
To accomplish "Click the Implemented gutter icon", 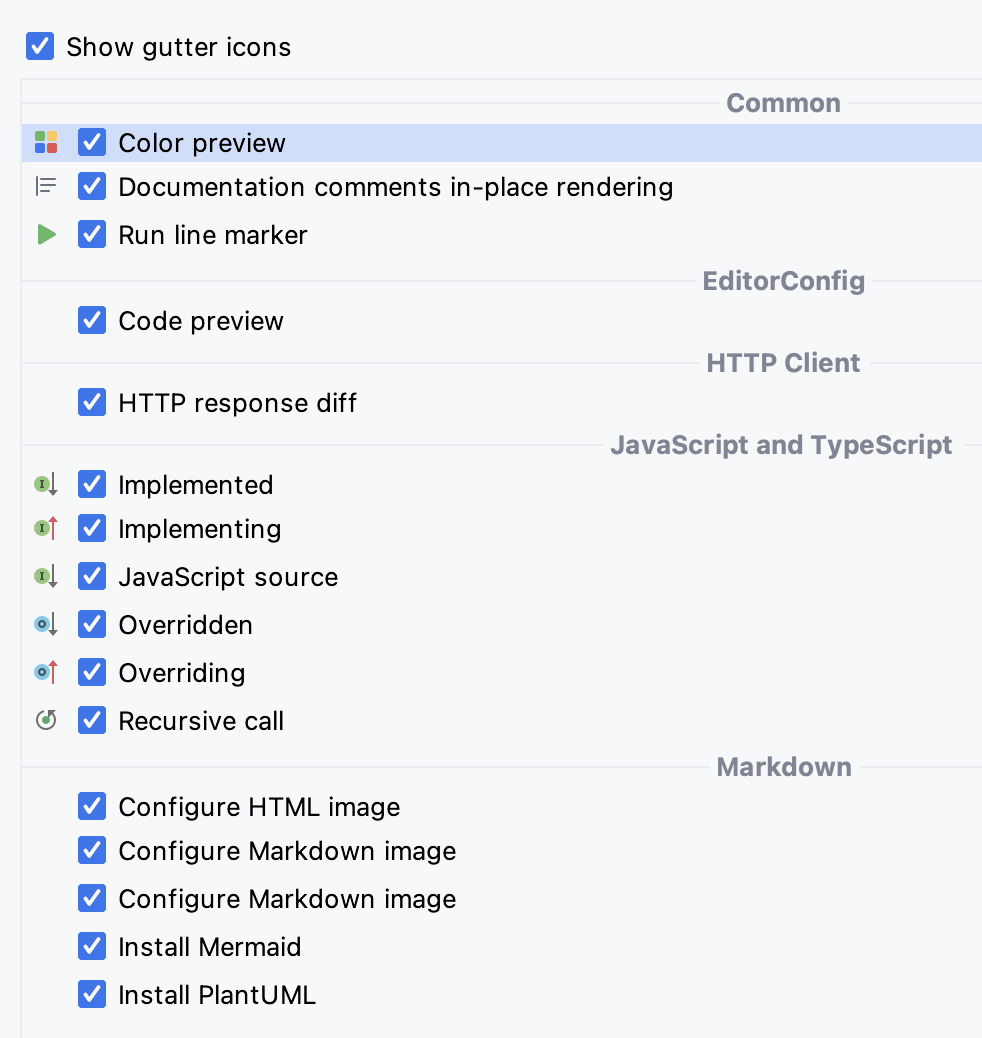I will point(45,484).
